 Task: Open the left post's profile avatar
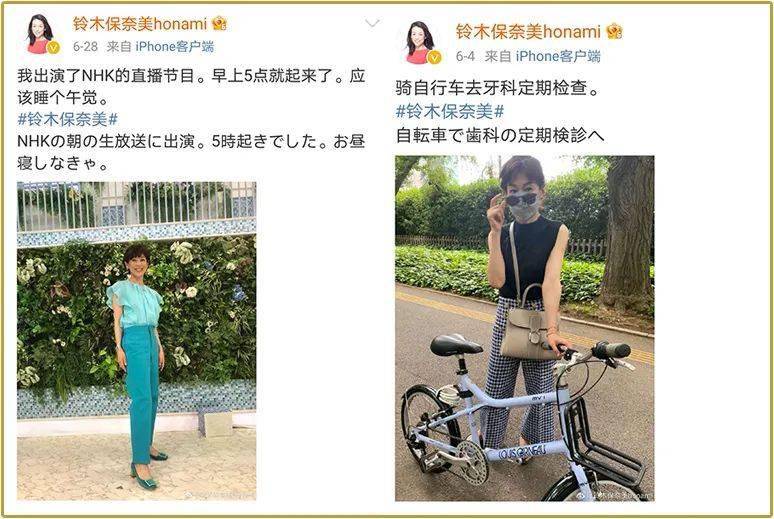pos(40,34)
